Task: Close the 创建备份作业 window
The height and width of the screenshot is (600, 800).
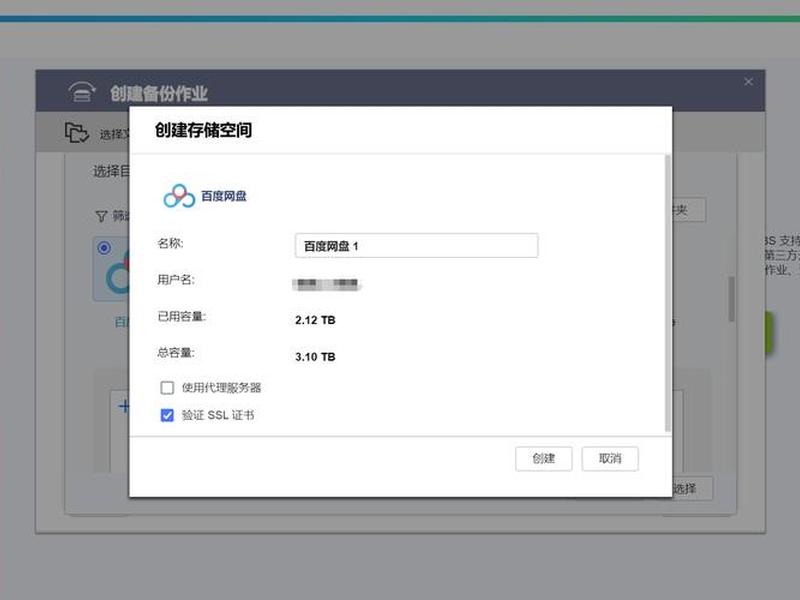Action: pos(748,82)
